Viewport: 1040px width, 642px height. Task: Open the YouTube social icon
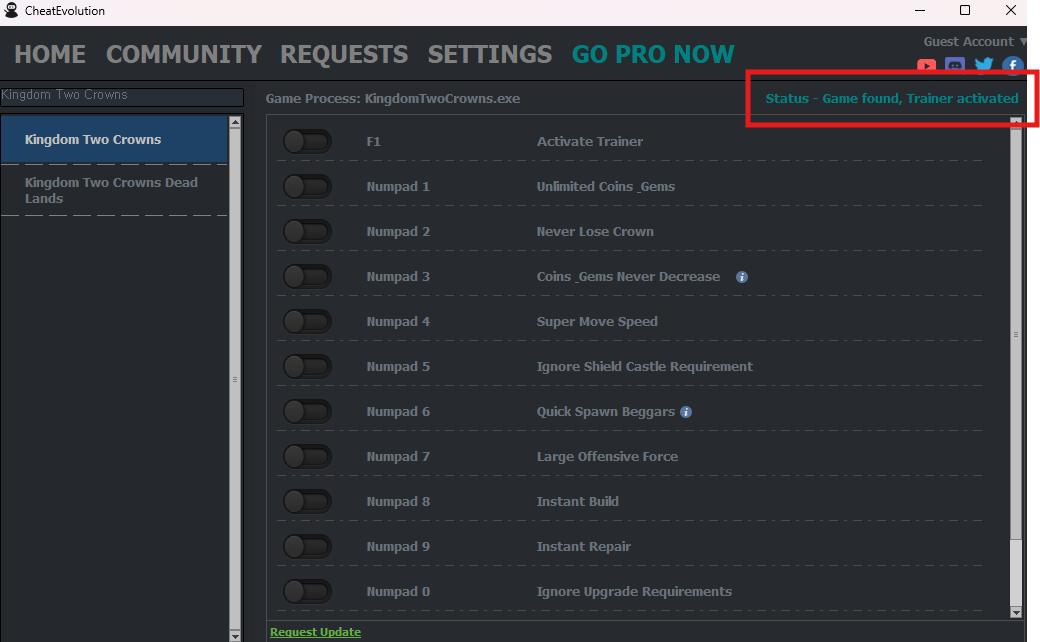pos(927,66)
